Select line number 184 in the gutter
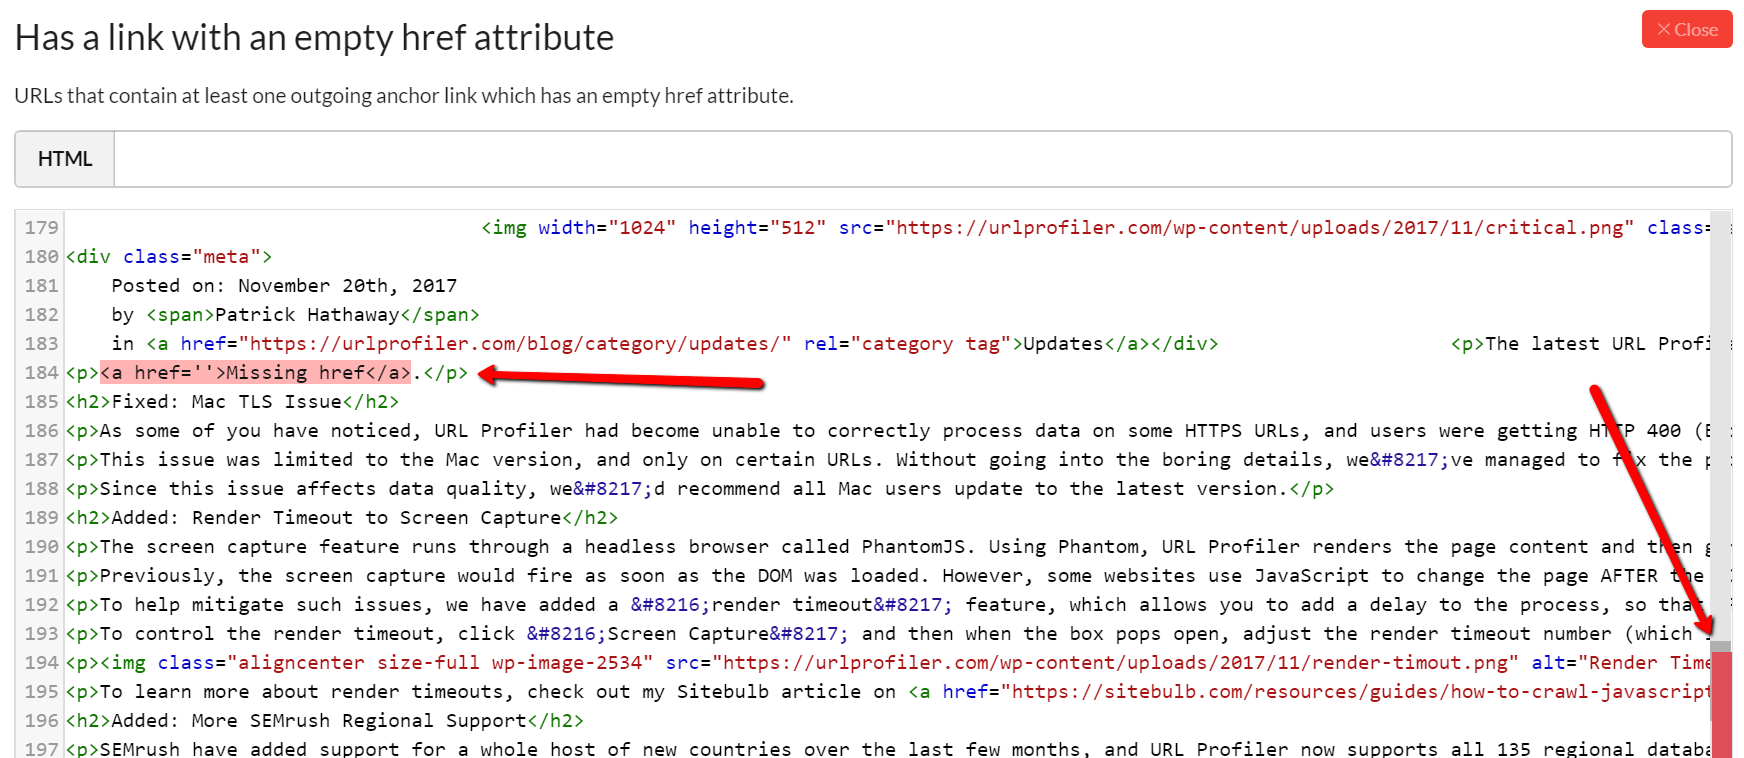The height and width of the screenshot is (758, 1744). (x=41, y=373)
